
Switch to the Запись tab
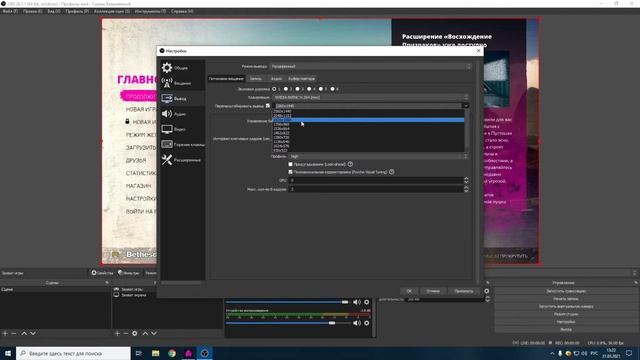(256, 78)
